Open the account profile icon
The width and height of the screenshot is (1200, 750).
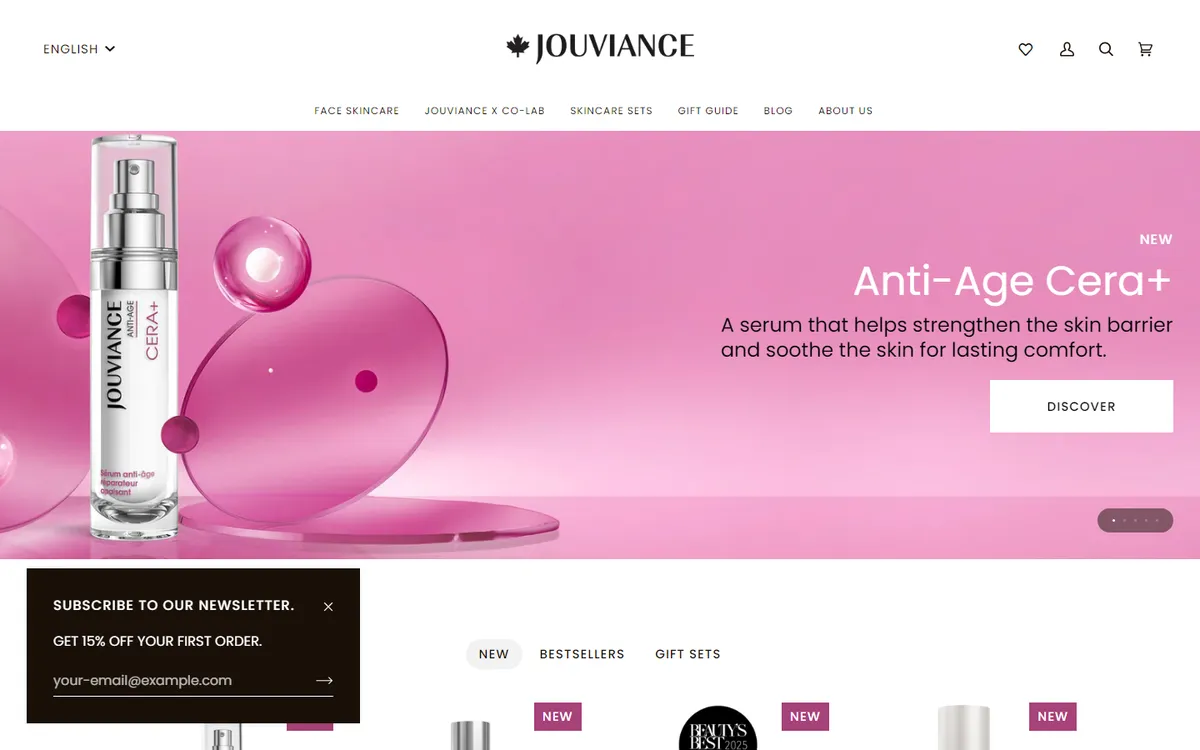pyautogui.click(x=1067, y=49)
